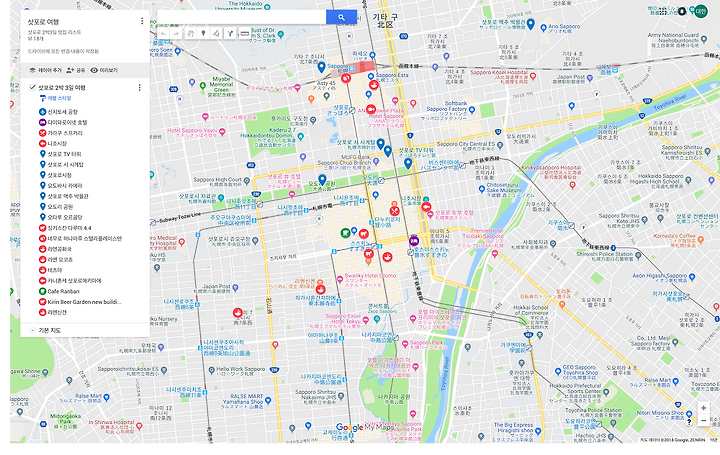
Task: Click the Redo arrow in the map toolbar
Action: [176, 34]
